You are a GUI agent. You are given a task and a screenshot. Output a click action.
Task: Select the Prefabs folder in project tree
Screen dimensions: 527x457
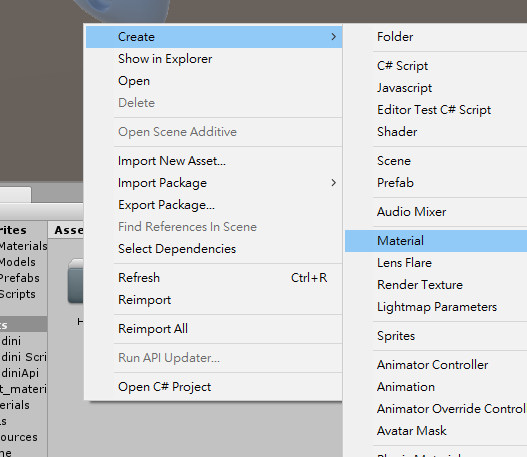[x=19, y=278]
